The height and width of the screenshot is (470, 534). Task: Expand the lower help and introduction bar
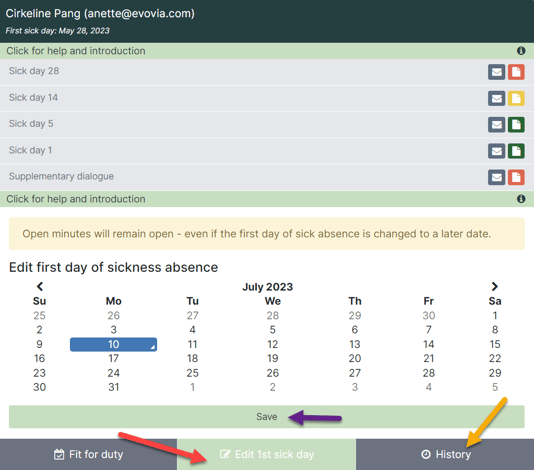(267, 199)
